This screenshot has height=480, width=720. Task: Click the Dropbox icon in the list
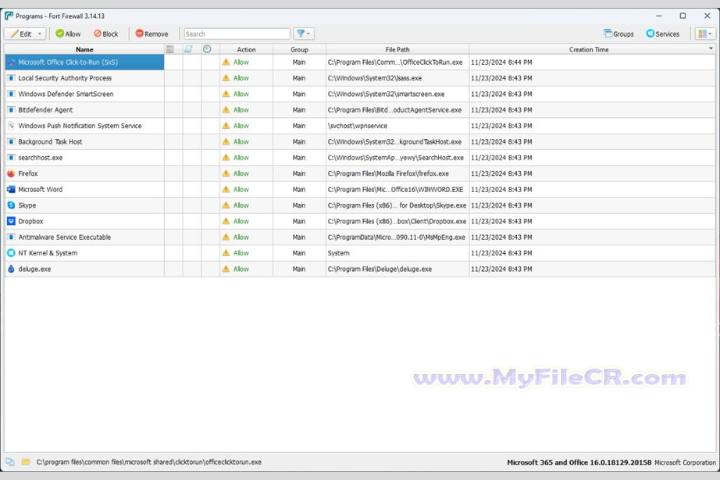pos(11,221)
